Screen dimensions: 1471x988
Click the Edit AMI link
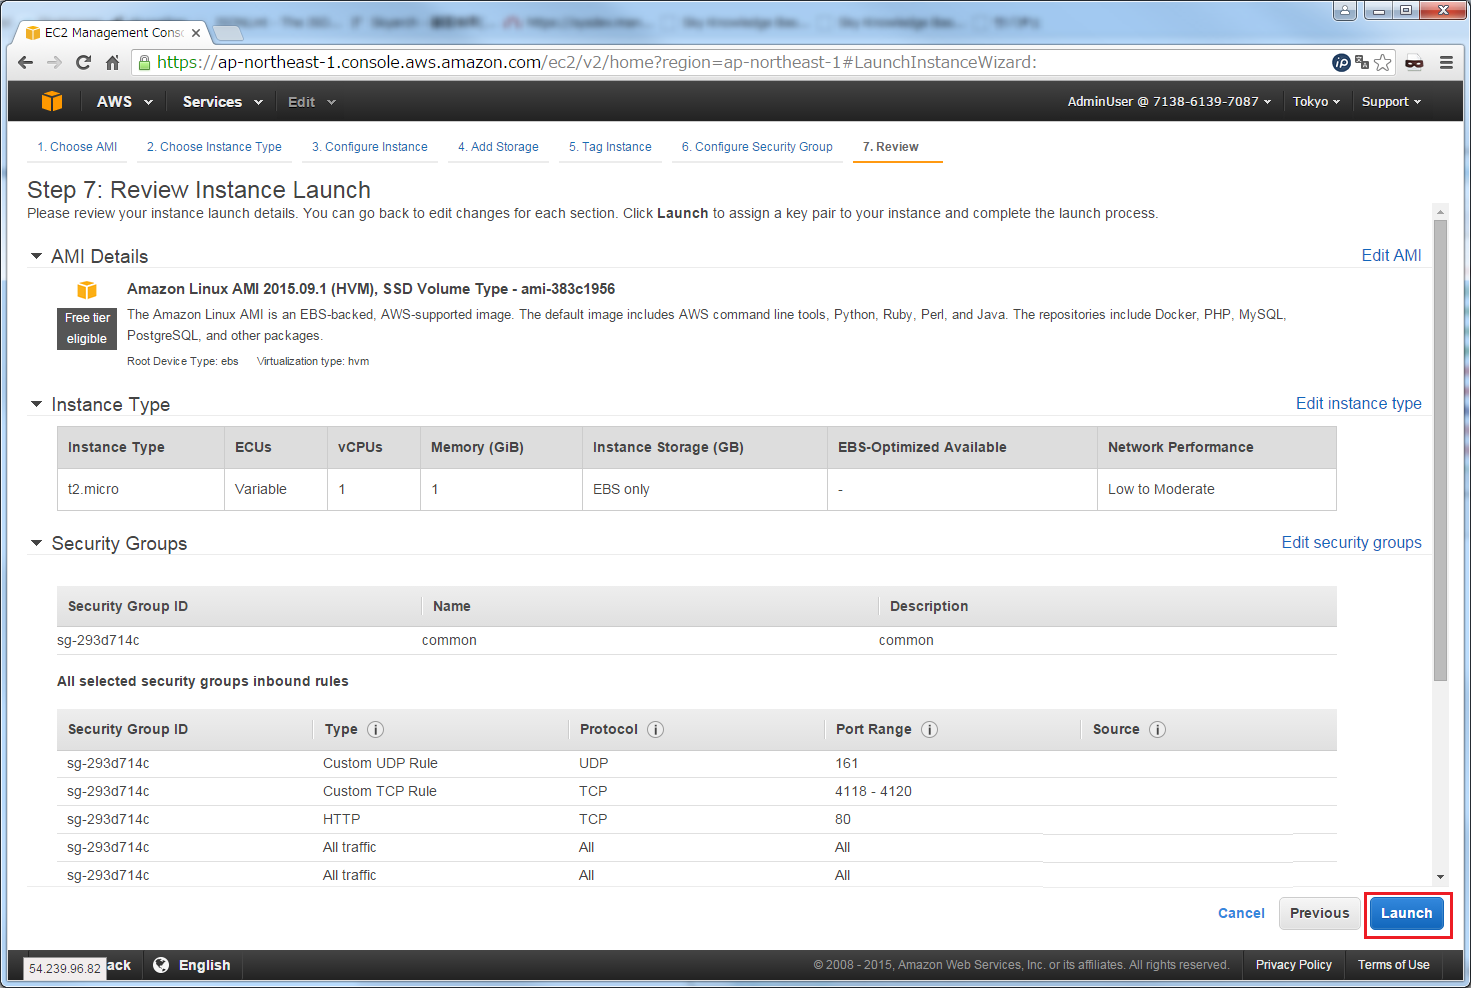(1391, 256)
